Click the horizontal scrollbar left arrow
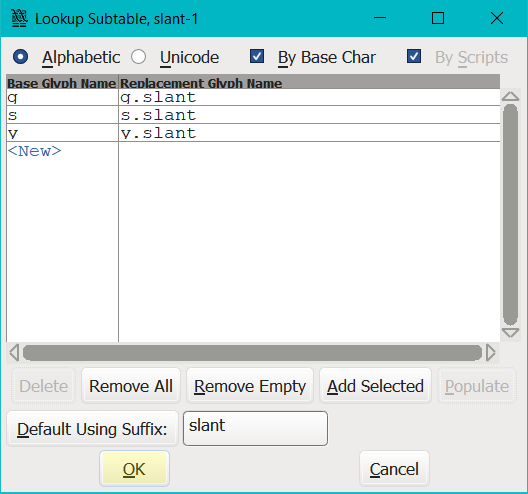 (14, 353)
